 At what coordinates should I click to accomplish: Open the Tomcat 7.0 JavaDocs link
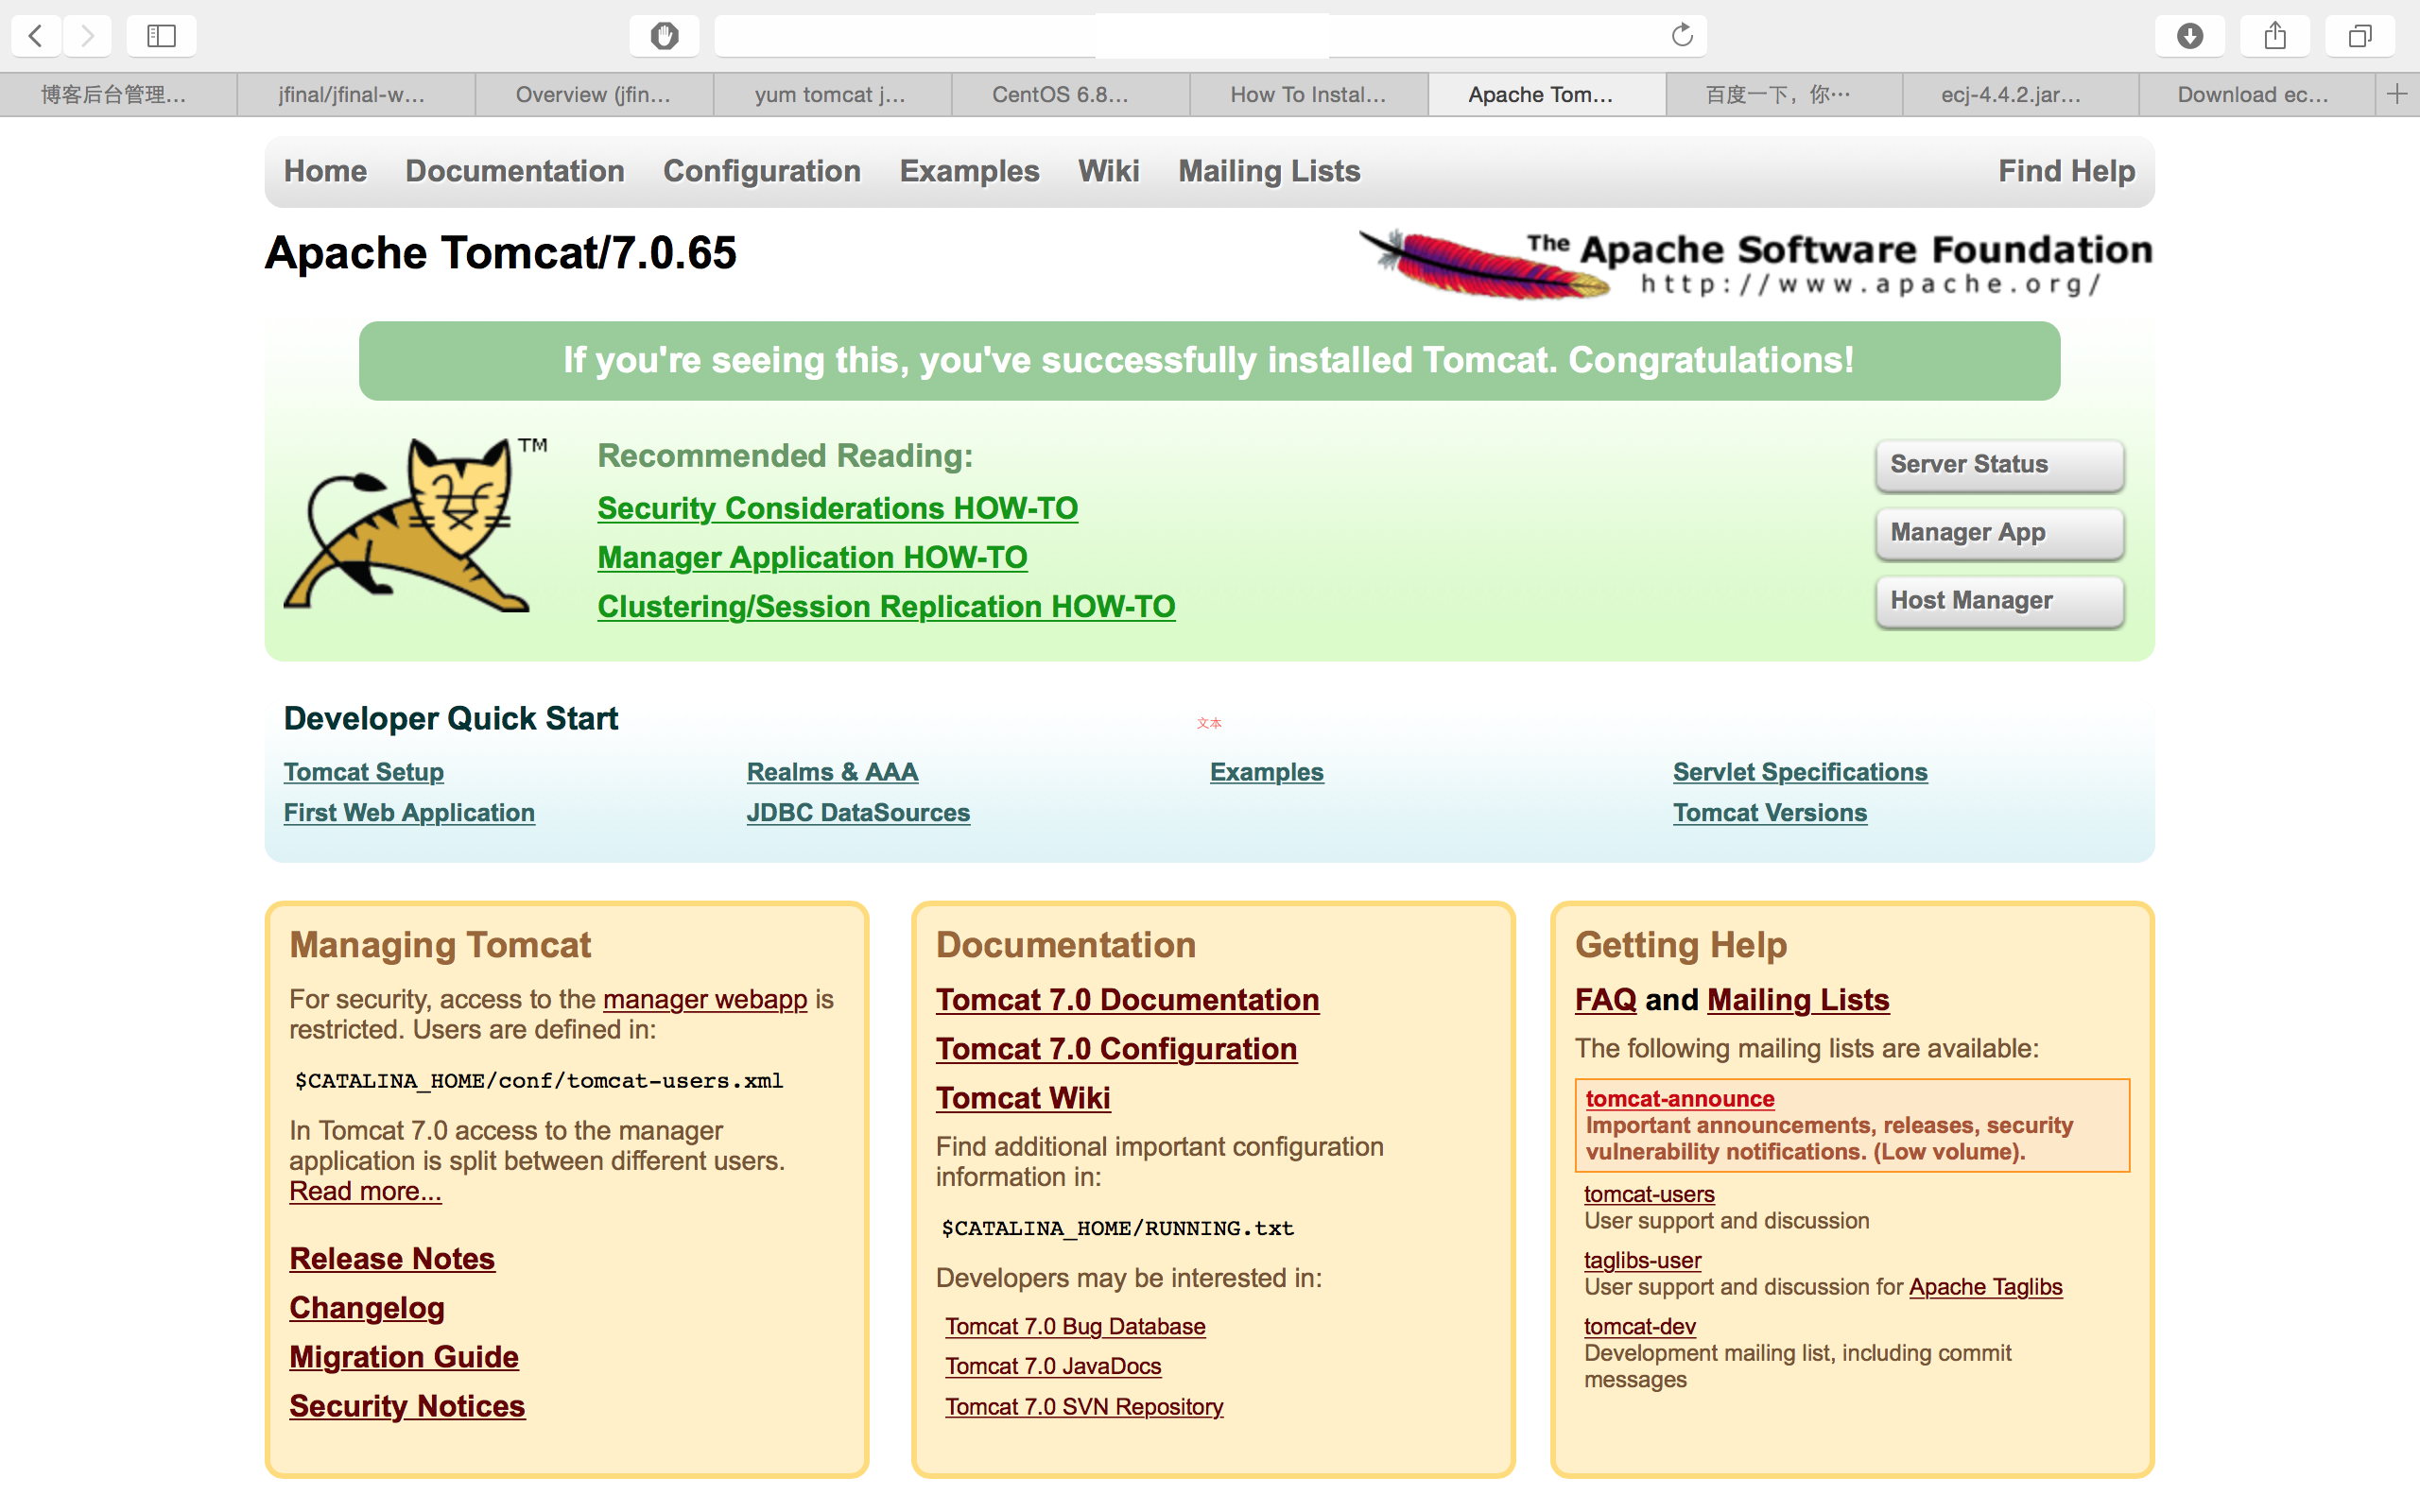[x=1053, y=1366]
